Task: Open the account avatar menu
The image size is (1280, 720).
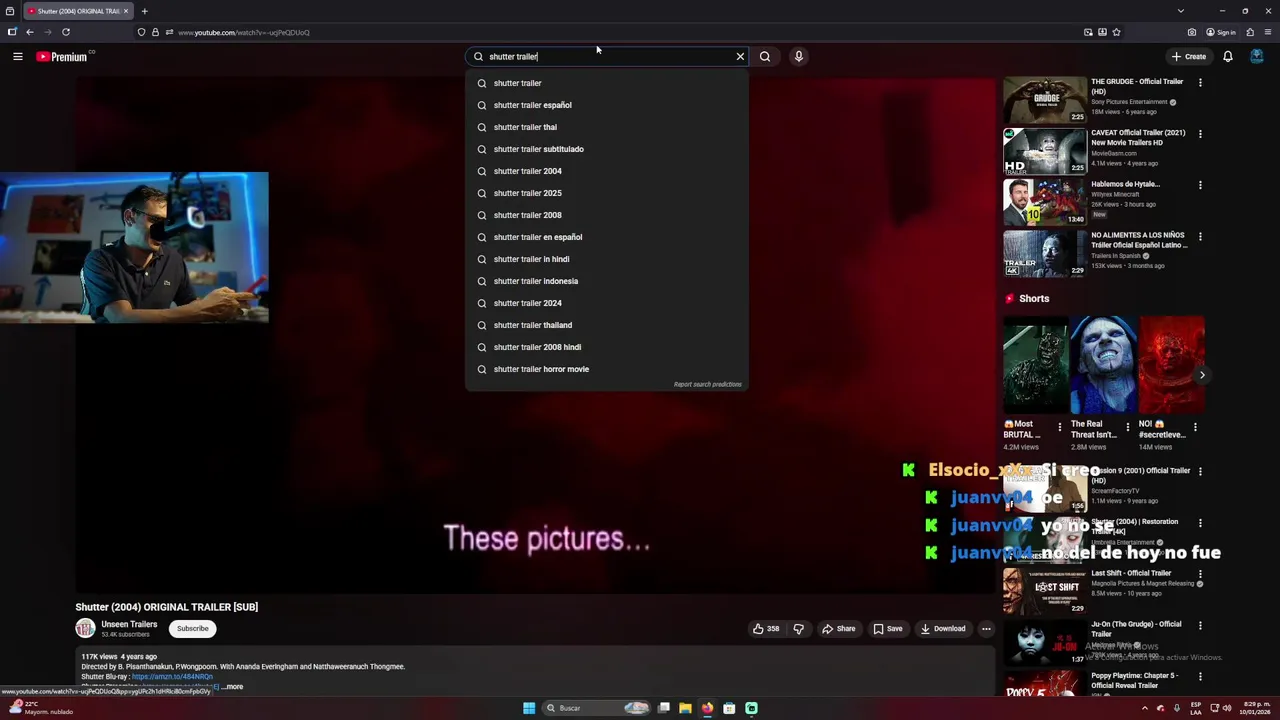Action: pos(1257,57)
